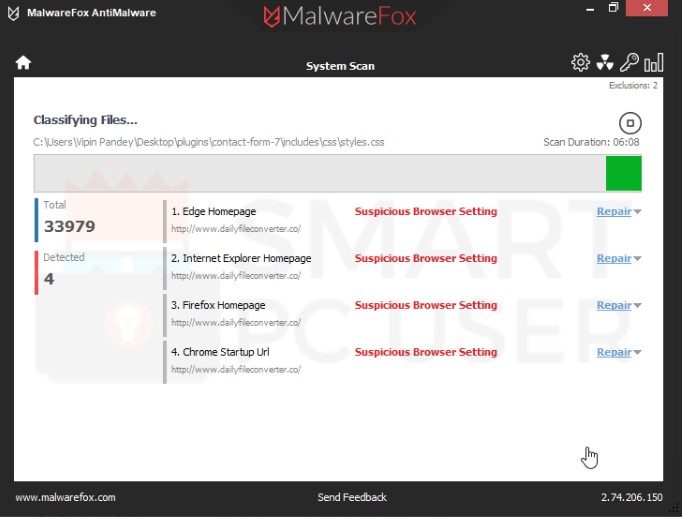
Task: Open the license key icon
Action: coord(629,62)
